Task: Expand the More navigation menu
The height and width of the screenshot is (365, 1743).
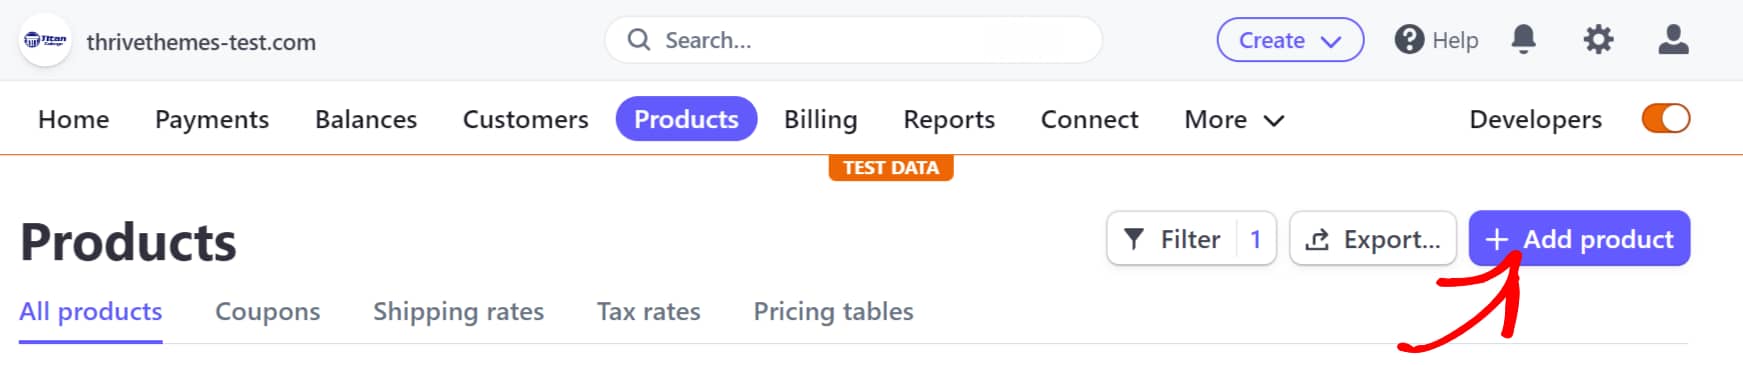Action: (x=1234, y=119)
